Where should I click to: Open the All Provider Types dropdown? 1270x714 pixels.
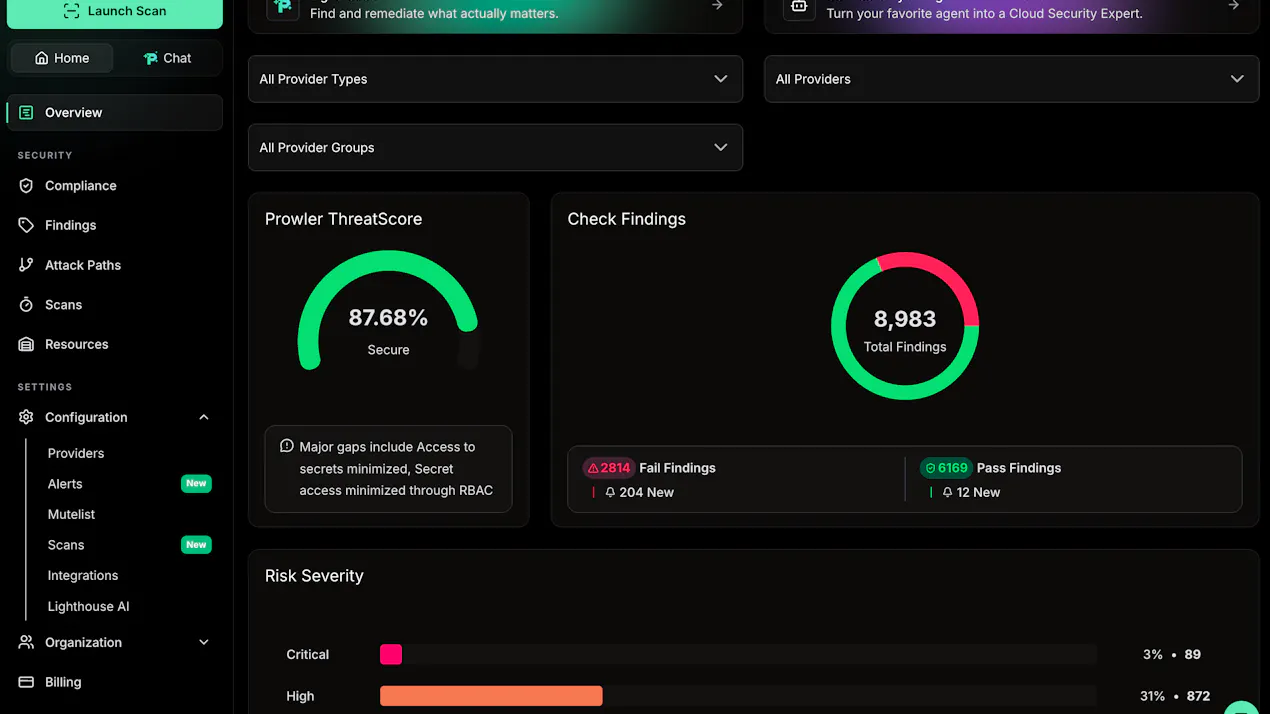(x=495, y=79)
